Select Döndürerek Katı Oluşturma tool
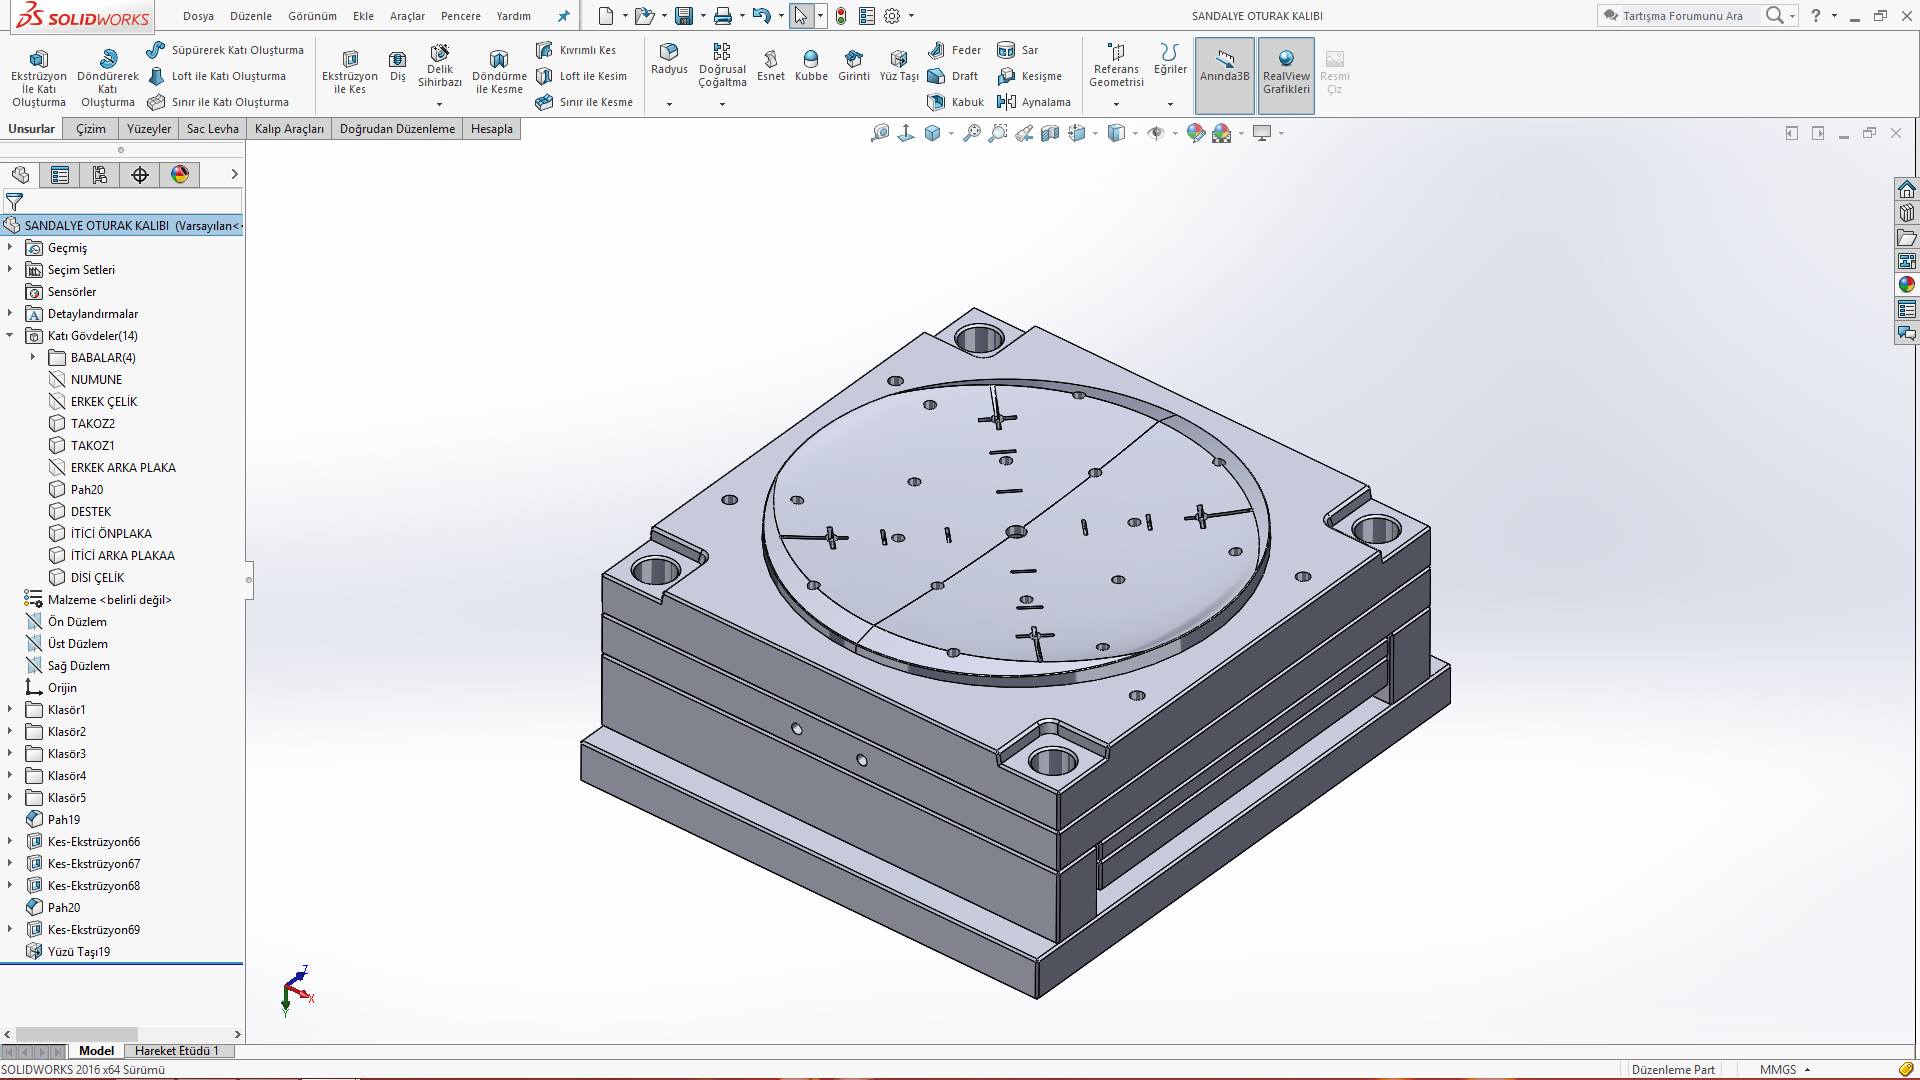The width and height of the screenshot is (1920, 1080). coord(108,78)
